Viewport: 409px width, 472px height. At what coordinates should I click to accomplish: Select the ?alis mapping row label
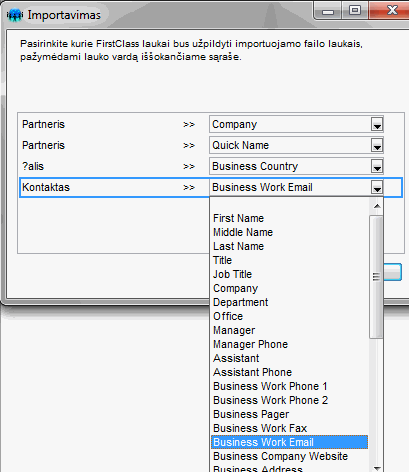click(33, 166)
